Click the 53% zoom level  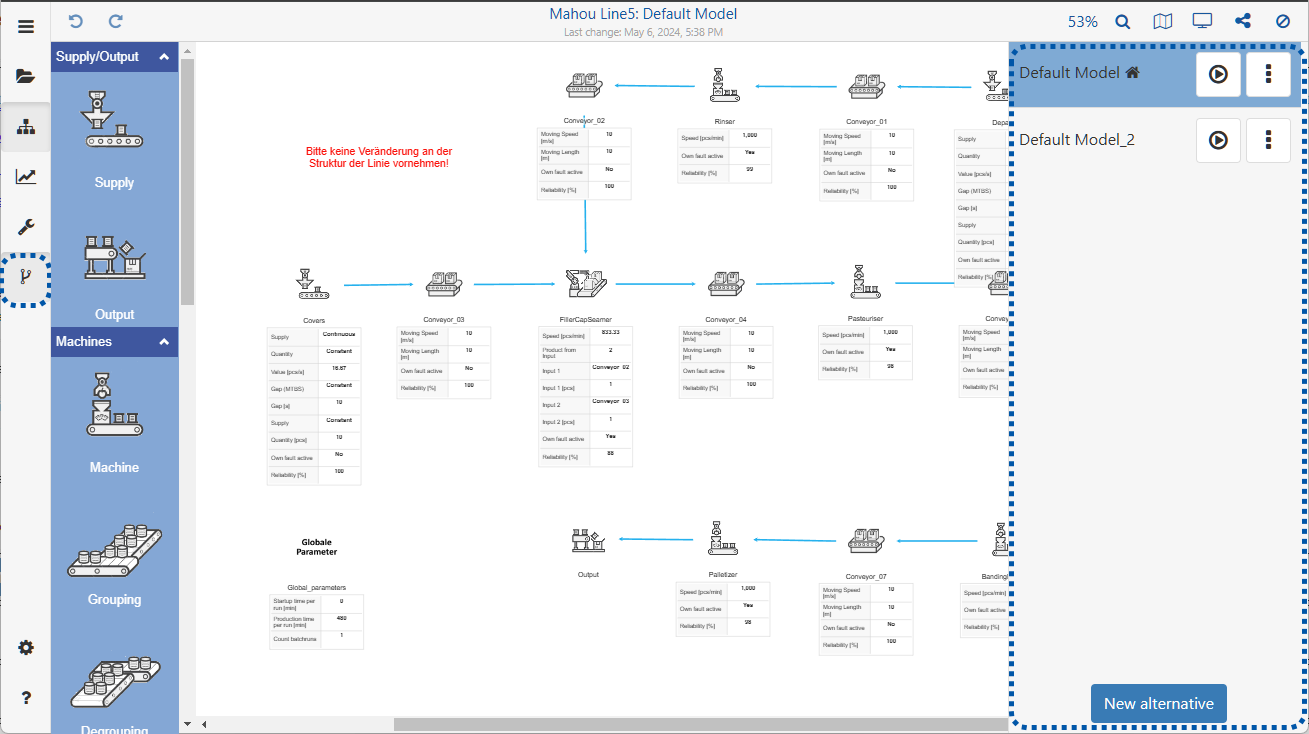coord(1082,21)
